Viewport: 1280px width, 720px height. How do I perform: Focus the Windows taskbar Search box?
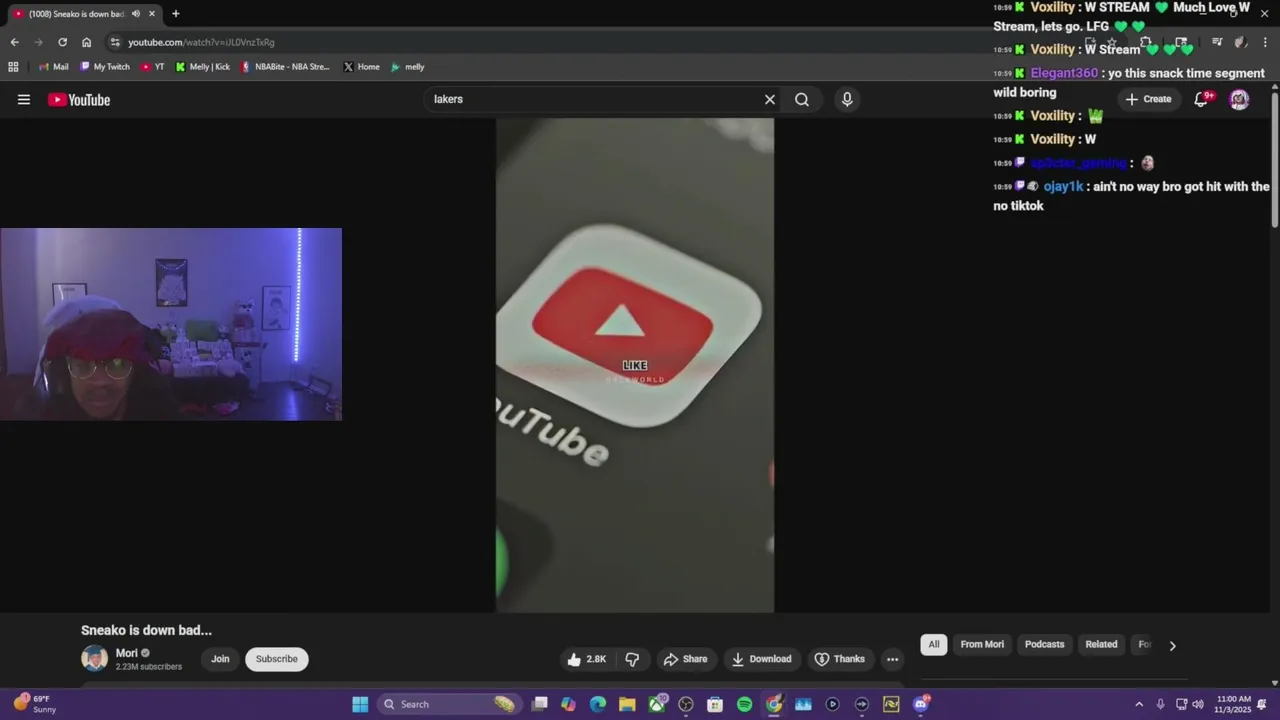[x=448, y=704]
